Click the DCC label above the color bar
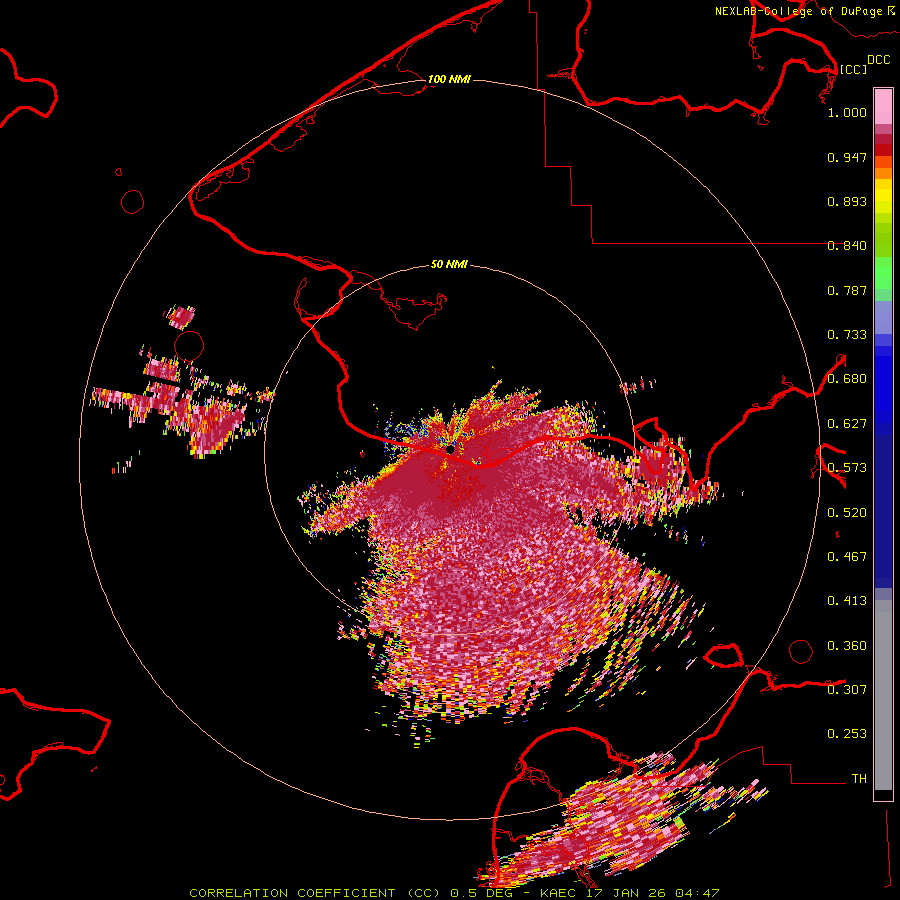 tap(879, 60)
